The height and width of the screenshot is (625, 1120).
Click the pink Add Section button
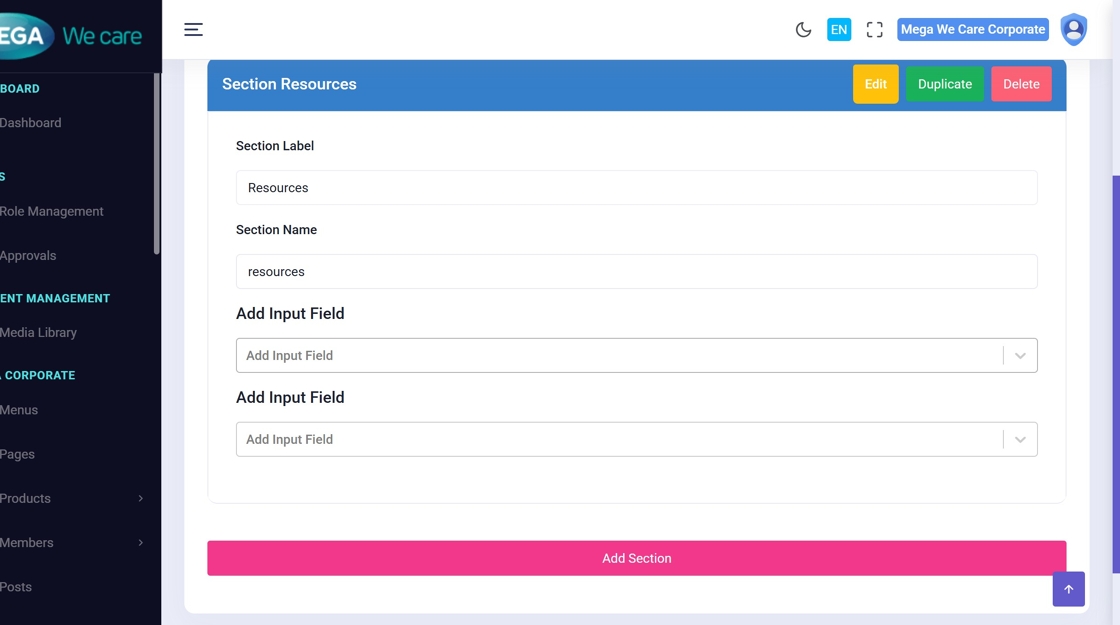pos(636,558)
